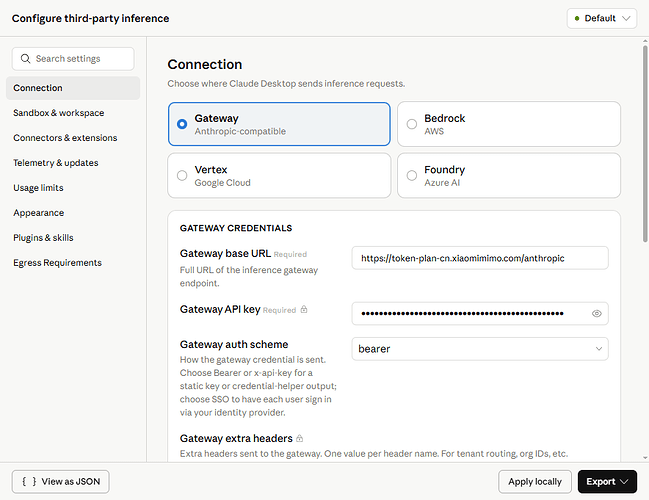Click the vertical scrollbar thumb
The height and width of the screenshot is (500, 649).
645,143
